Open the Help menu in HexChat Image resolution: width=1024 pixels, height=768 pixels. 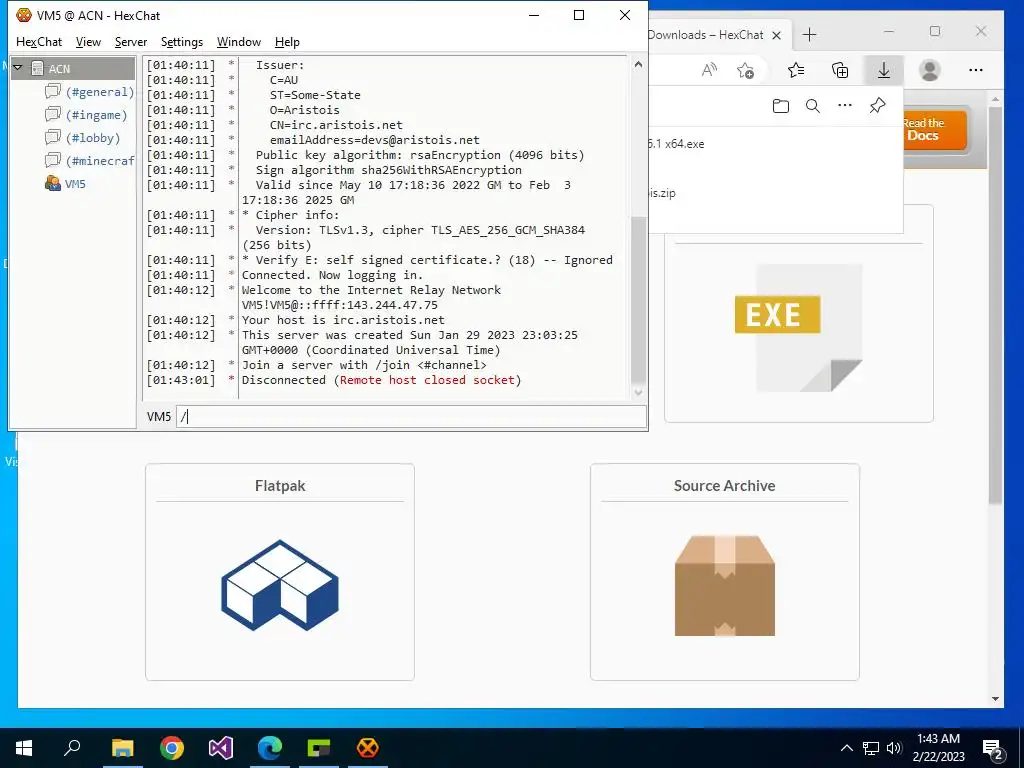(287, 42)
